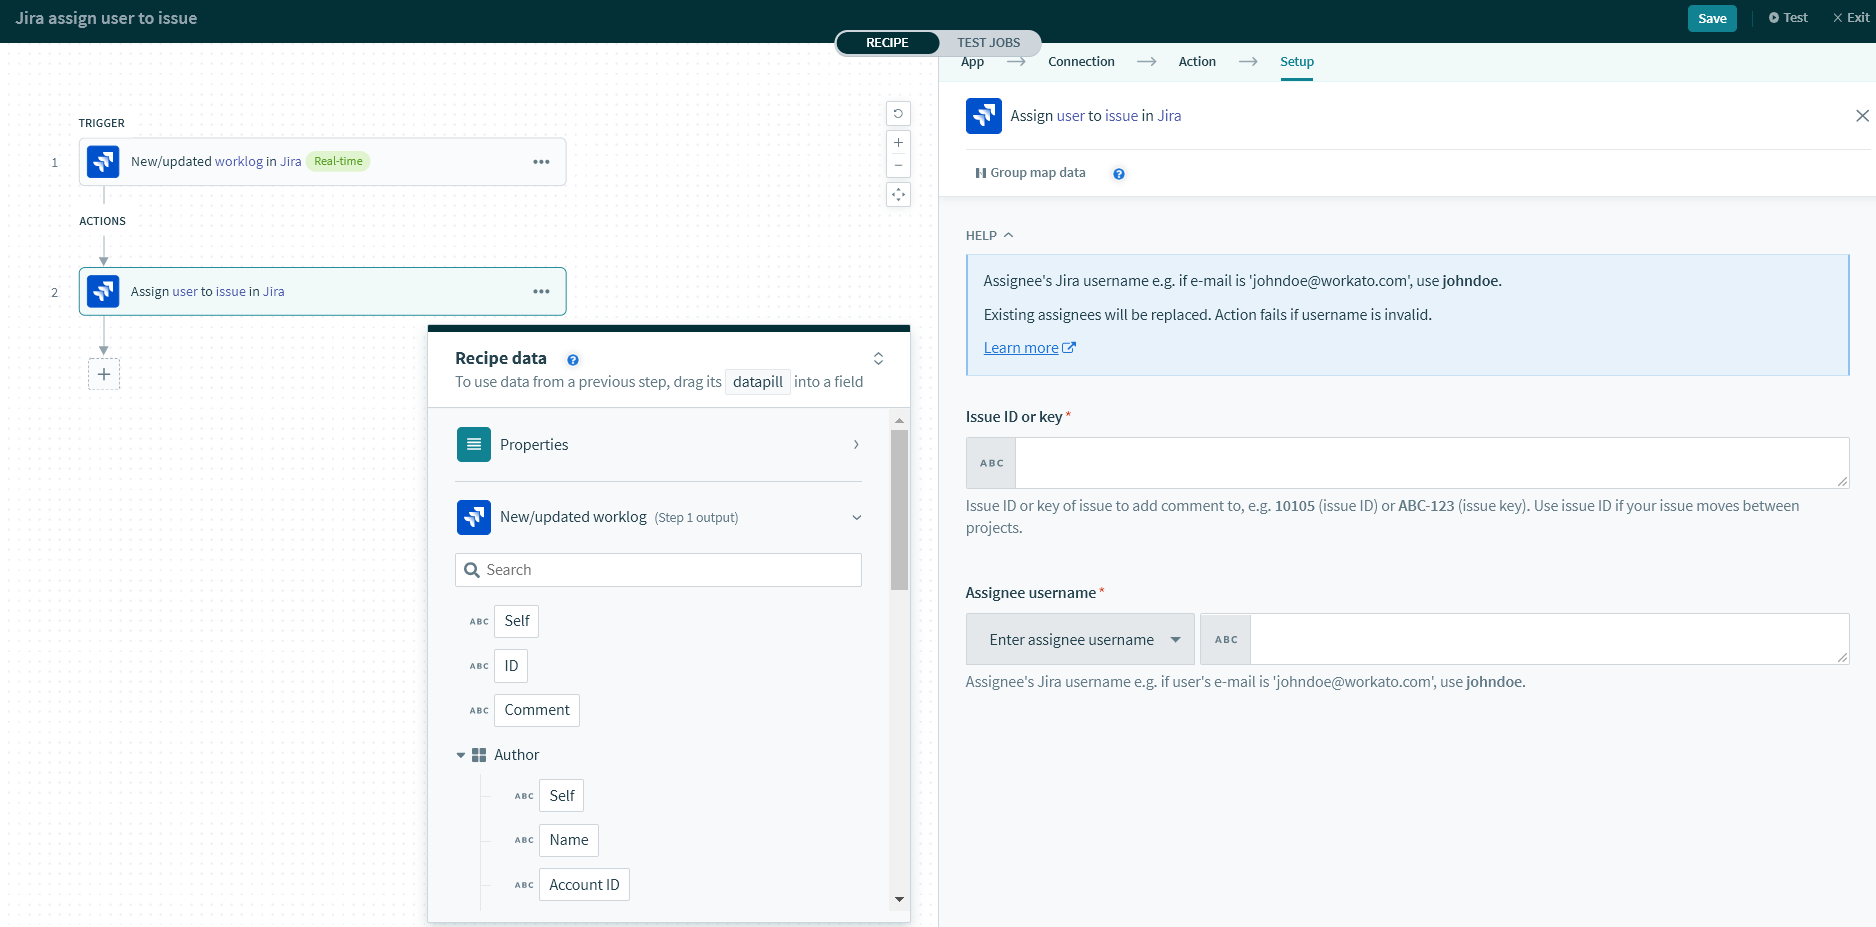Viewport: 1876px width, 927px height.
Task: Reset the recipe canvas view
Action: (x=898, y=113)
